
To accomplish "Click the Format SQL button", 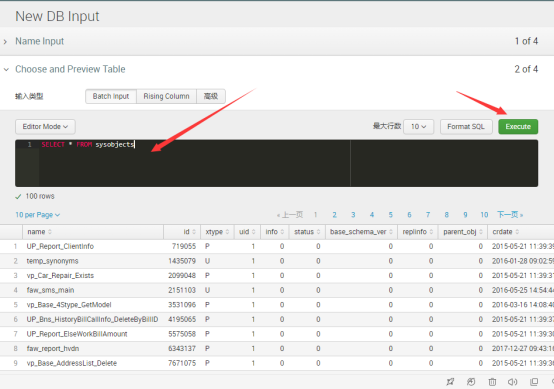I will [466, 126].
